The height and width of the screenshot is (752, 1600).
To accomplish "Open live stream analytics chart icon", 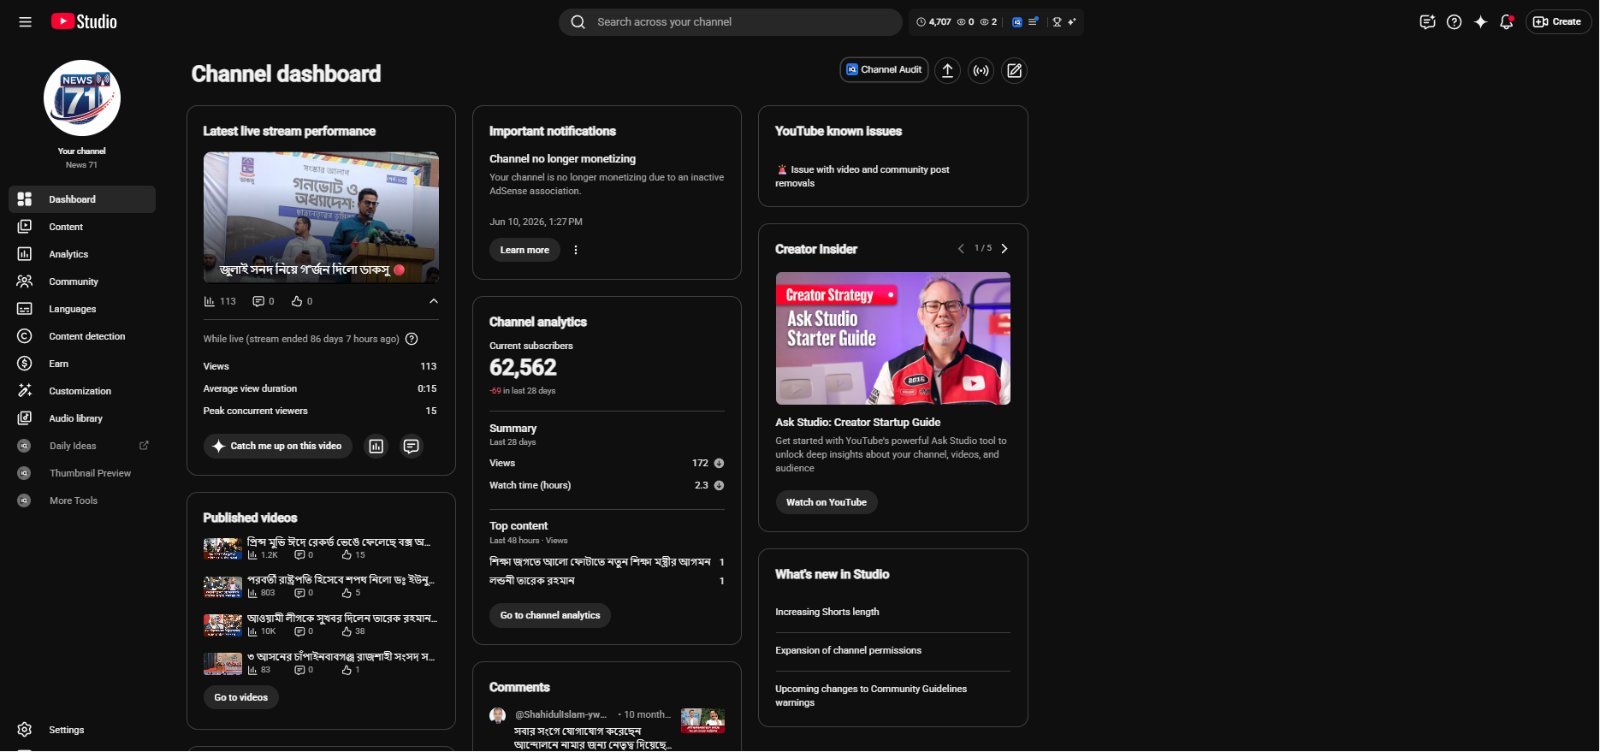I will point(376,446).
